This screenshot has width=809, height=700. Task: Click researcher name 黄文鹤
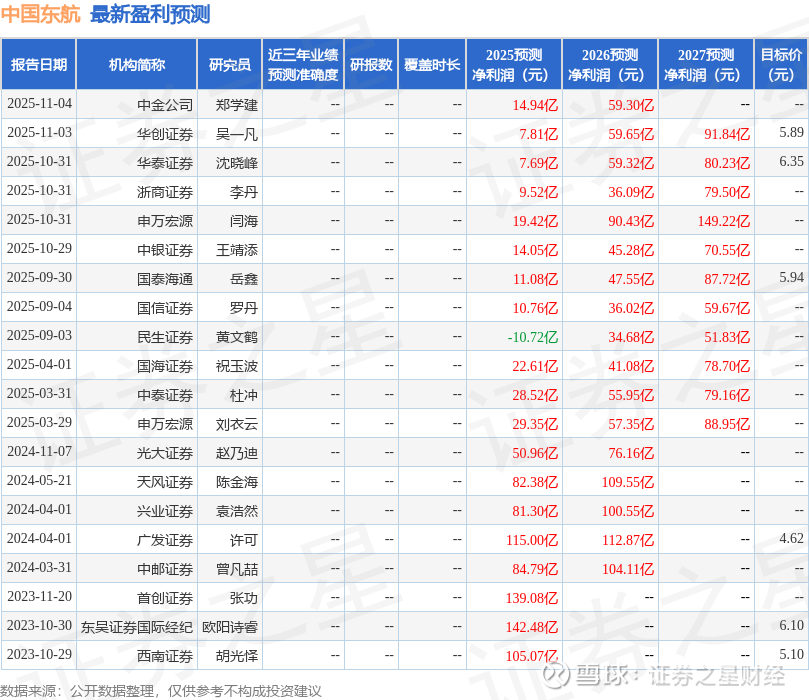(x=237, y=337)
